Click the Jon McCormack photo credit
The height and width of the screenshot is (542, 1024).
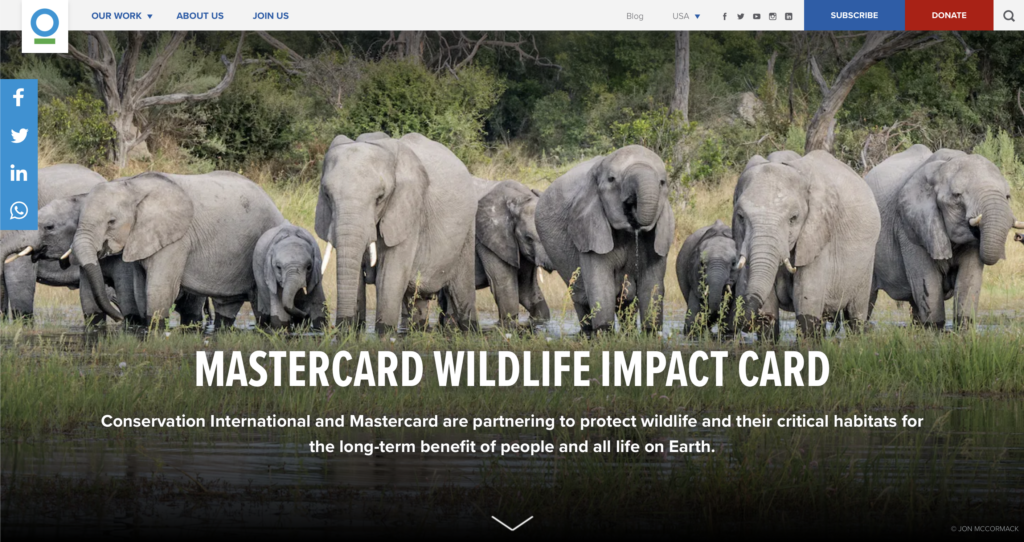[x=984, y=529]
